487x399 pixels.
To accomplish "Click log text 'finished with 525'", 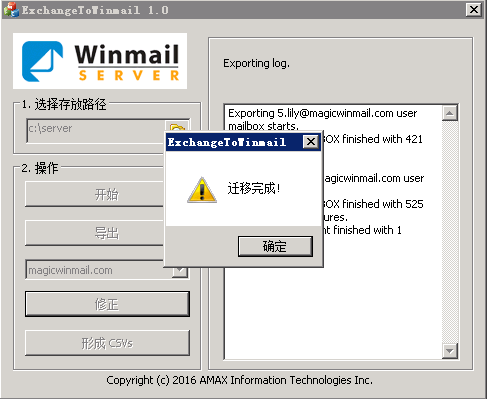I will [383, 204].
